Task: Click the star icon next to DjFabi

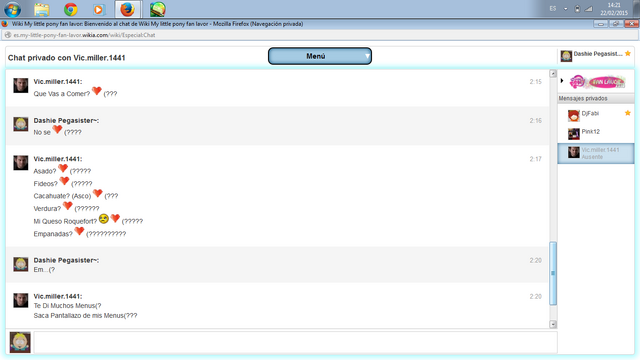Action: (x=628, y=113)
